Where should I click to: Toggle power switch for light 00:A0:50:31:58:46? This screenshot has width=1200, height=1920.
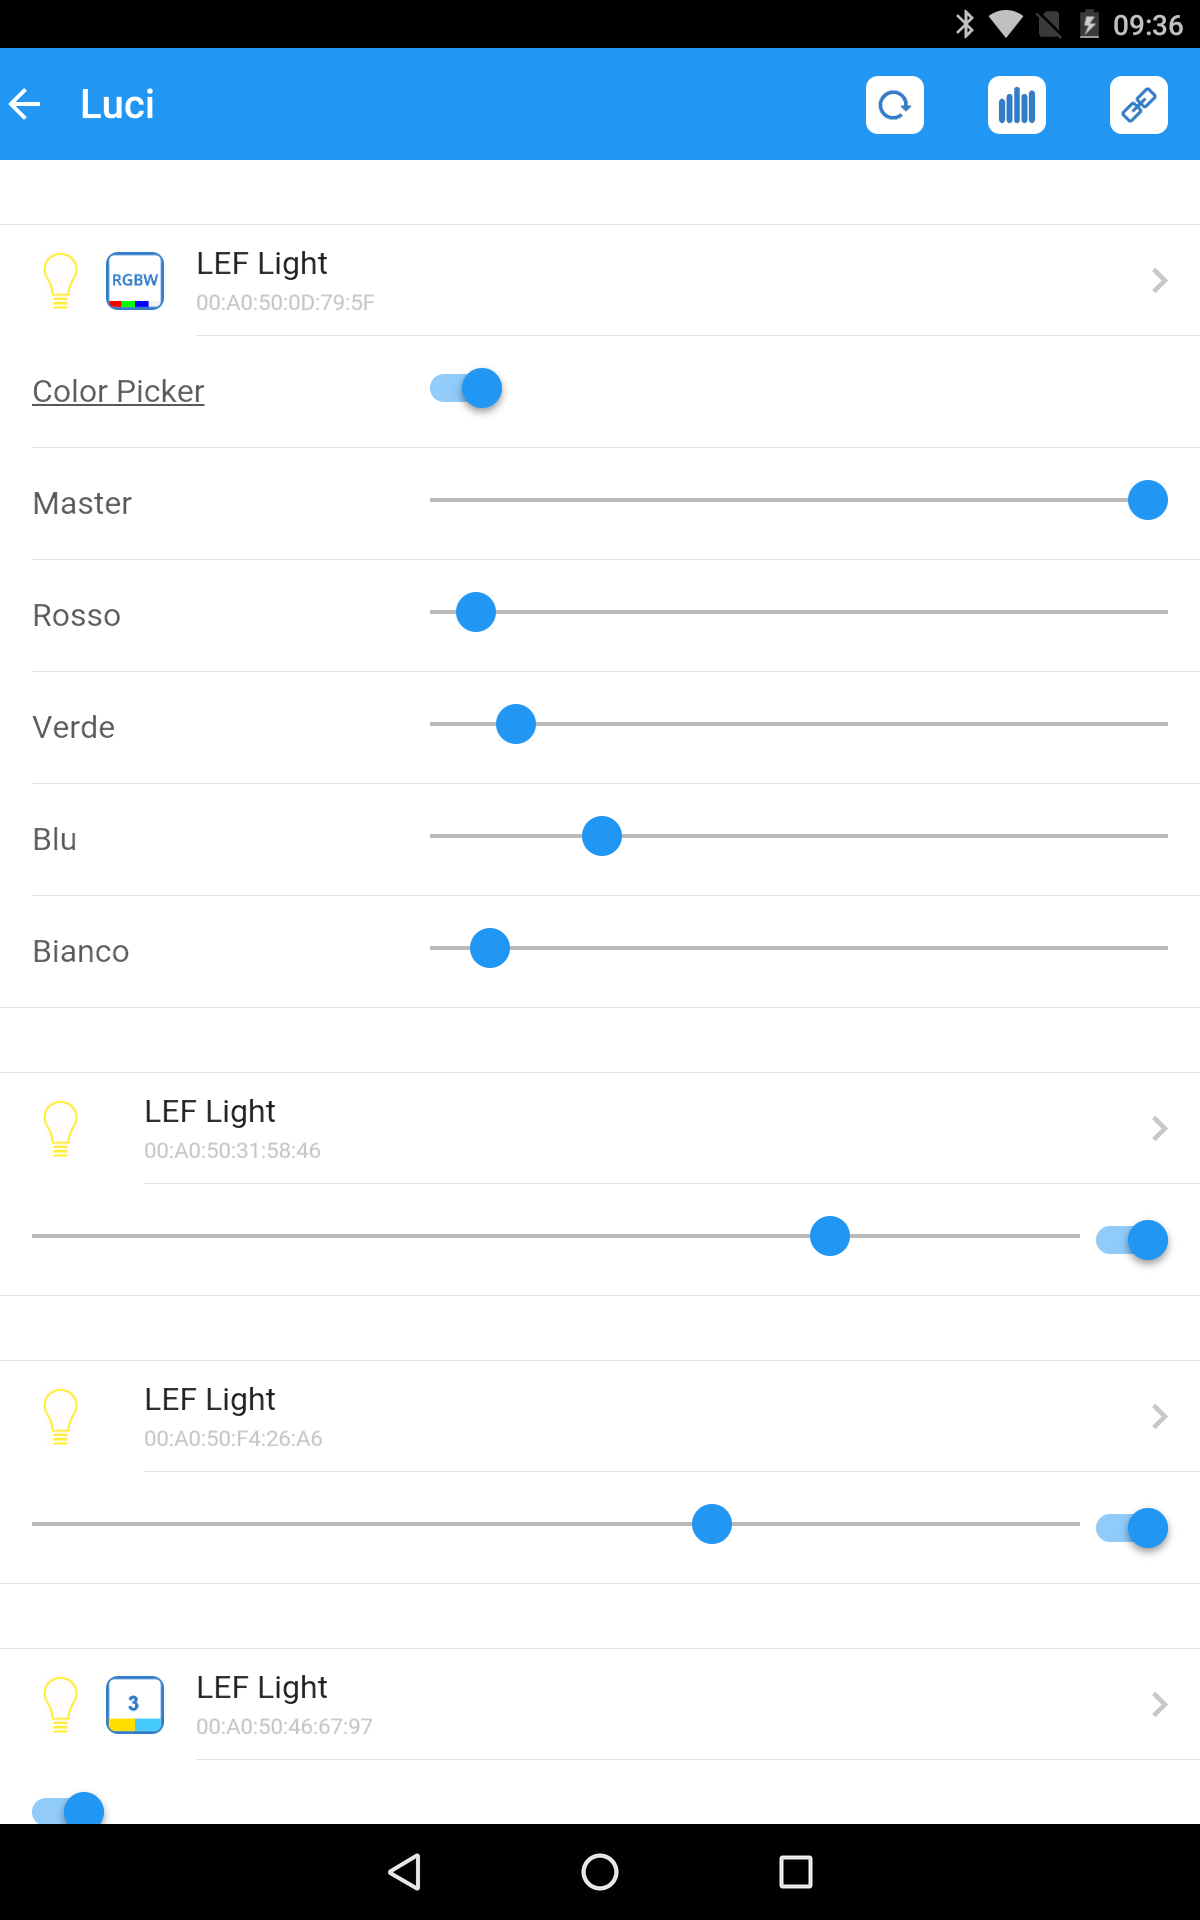(1132, 1240)
